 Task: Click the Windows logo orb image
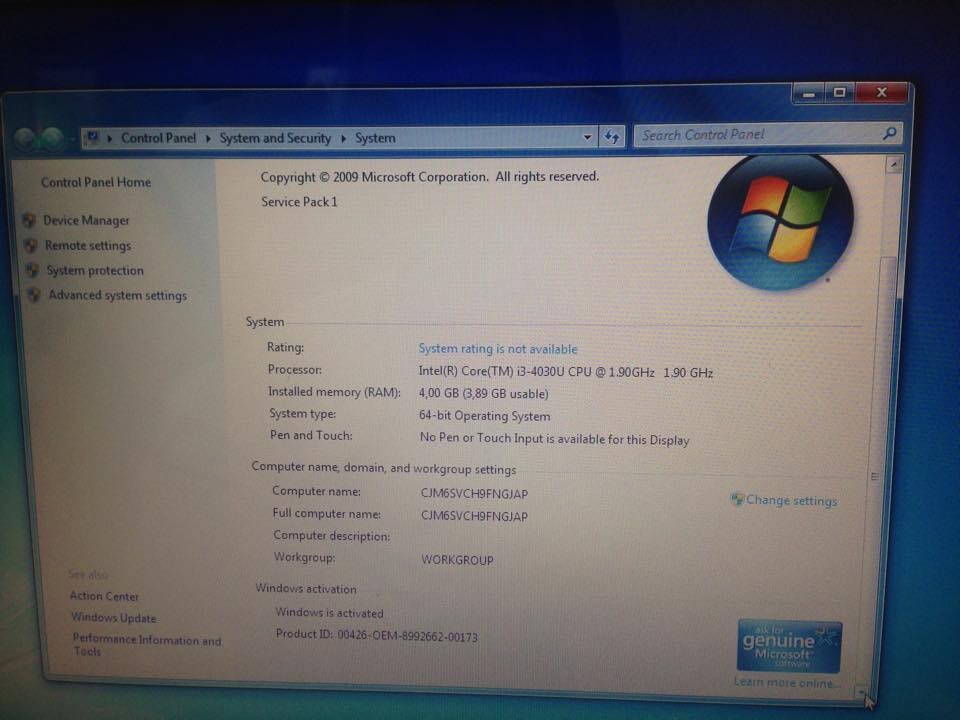[x=780, y=222]
